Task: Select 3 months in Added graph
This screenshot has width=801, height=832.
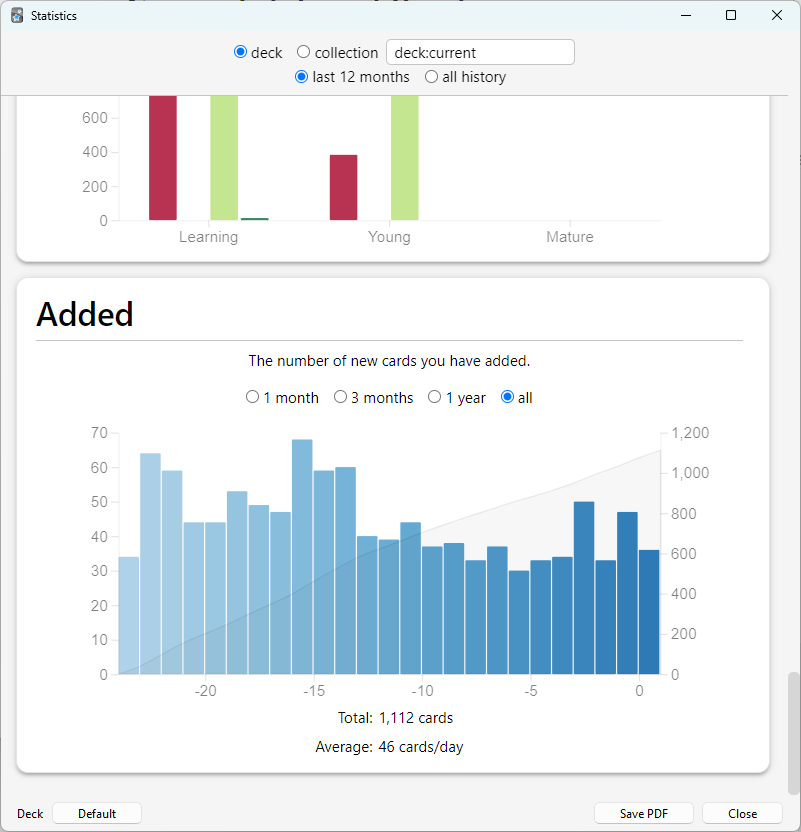Action: coord(340,397)
